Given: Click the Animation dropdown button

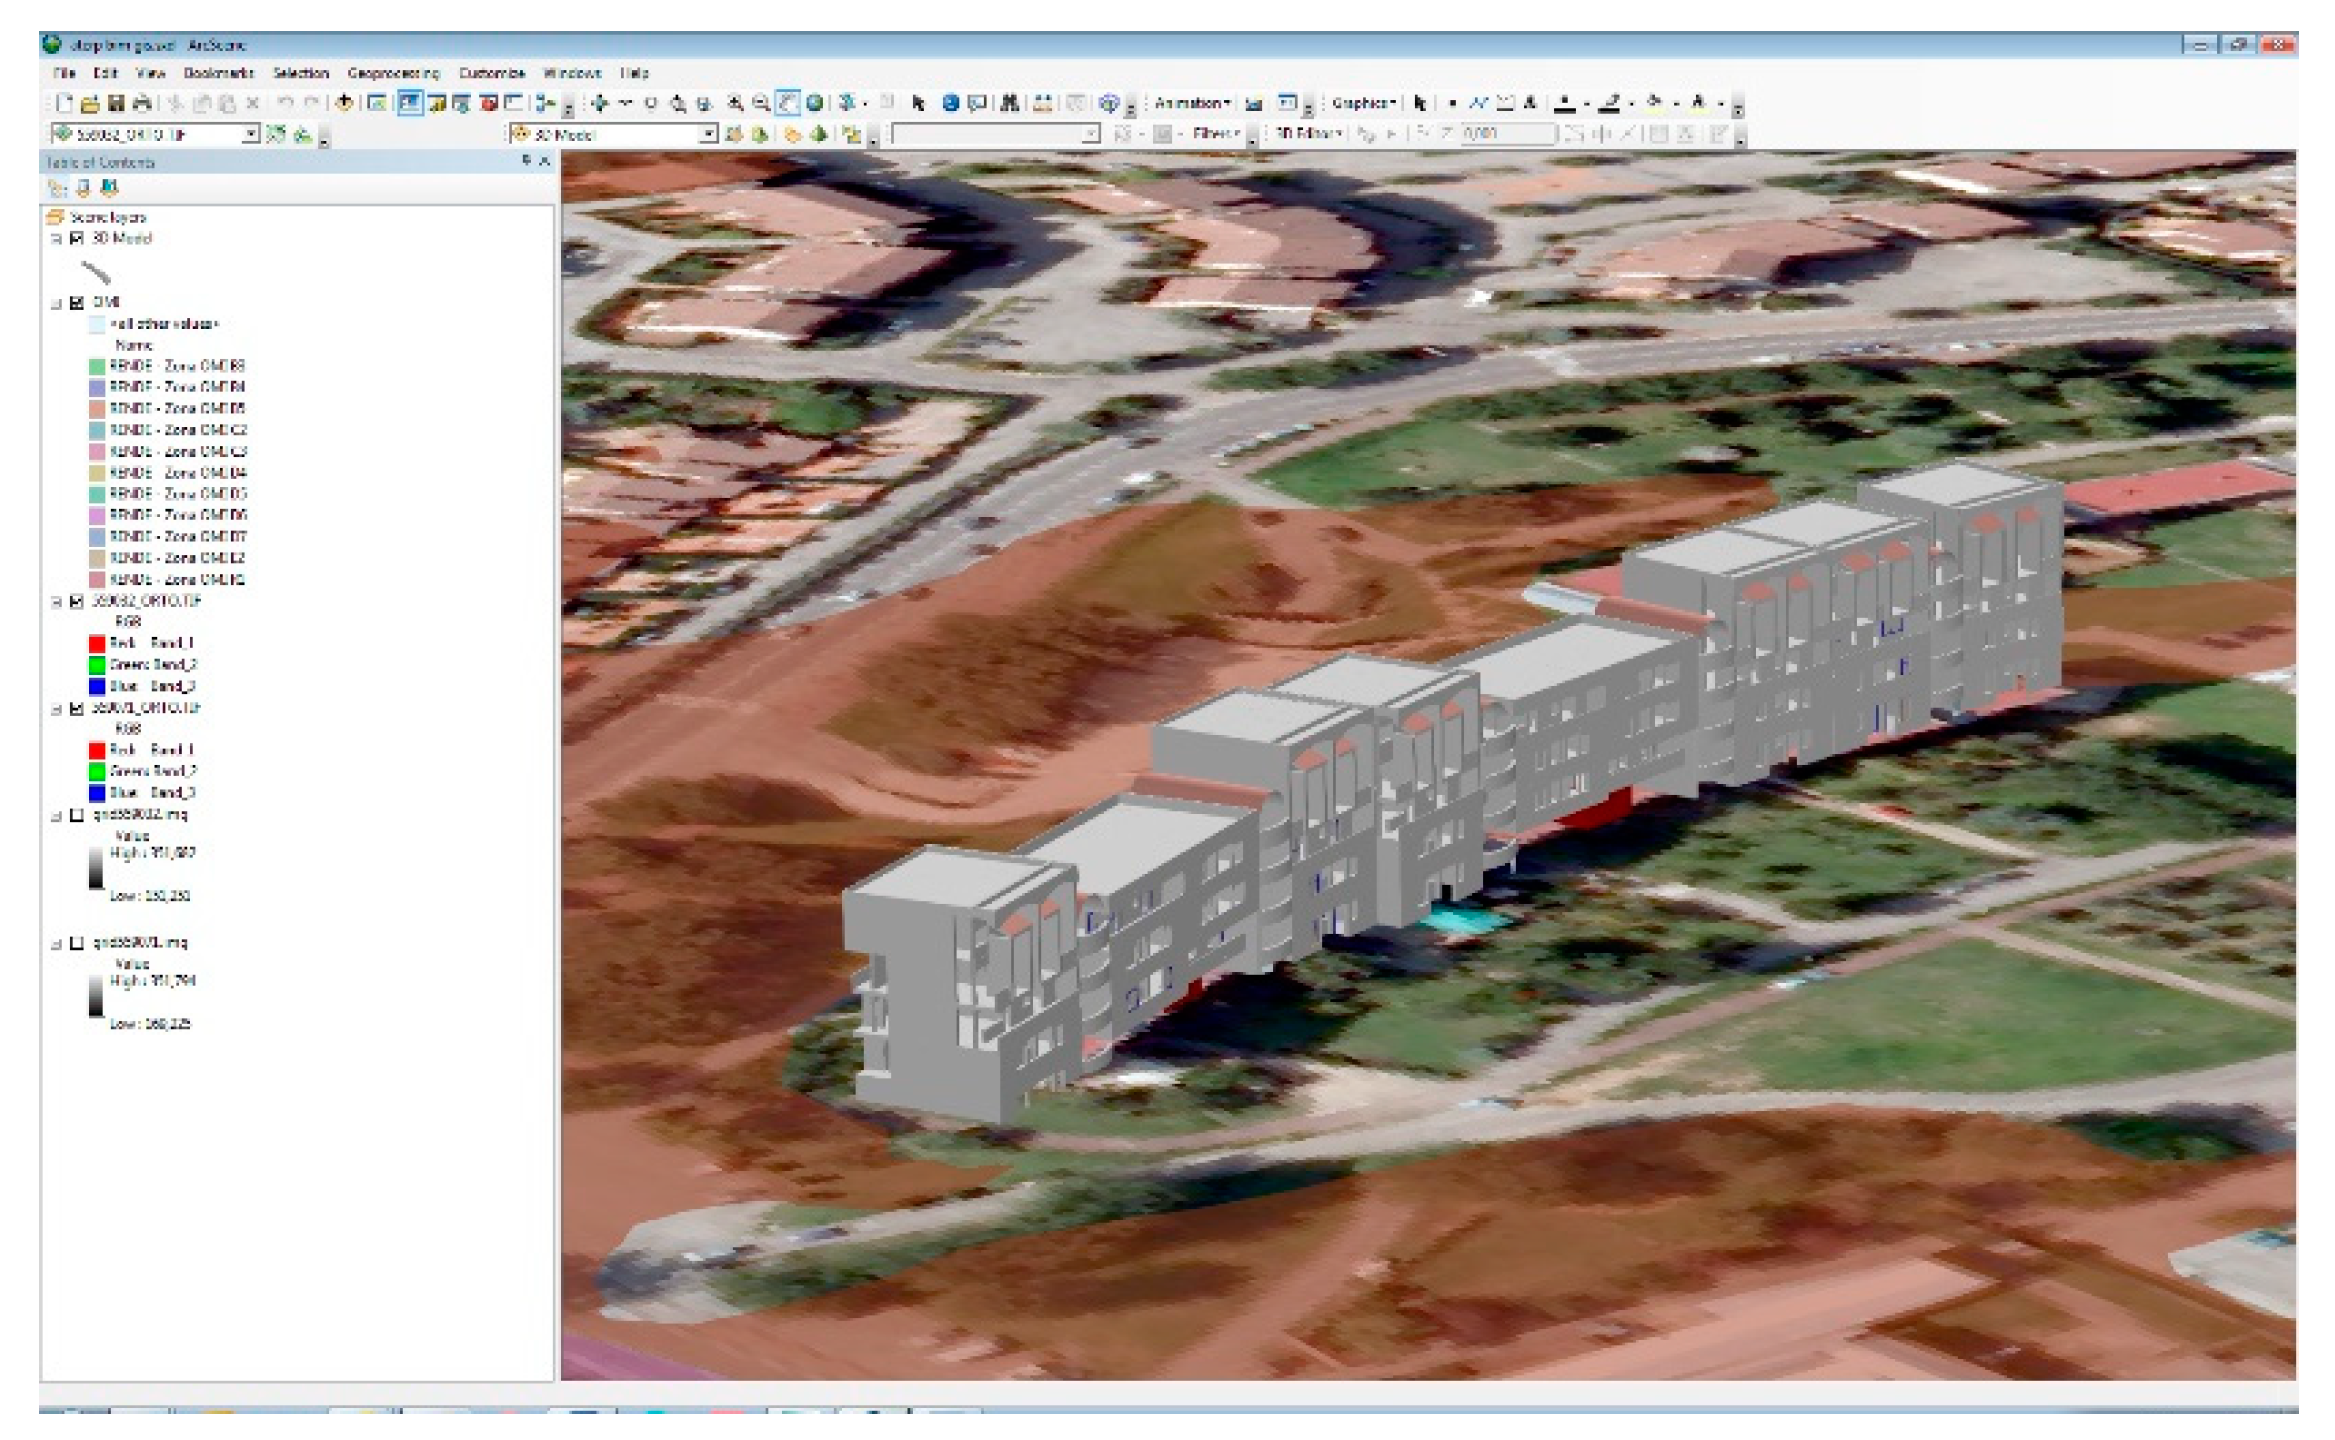Looking at the screenshot, I should [1191, 103].
